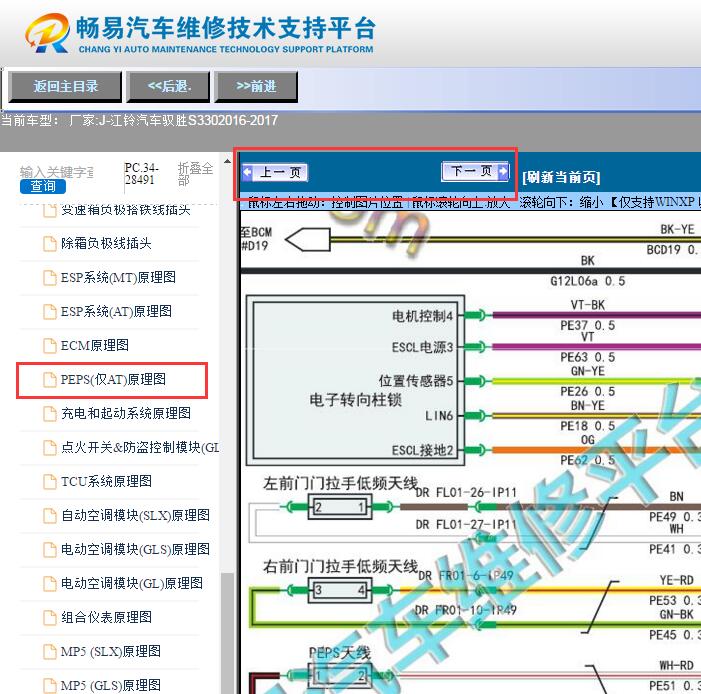Click document icon beside MP5 (GLS)原理图
The height and width of the screenshot is (694, 701).
(50, 686)
